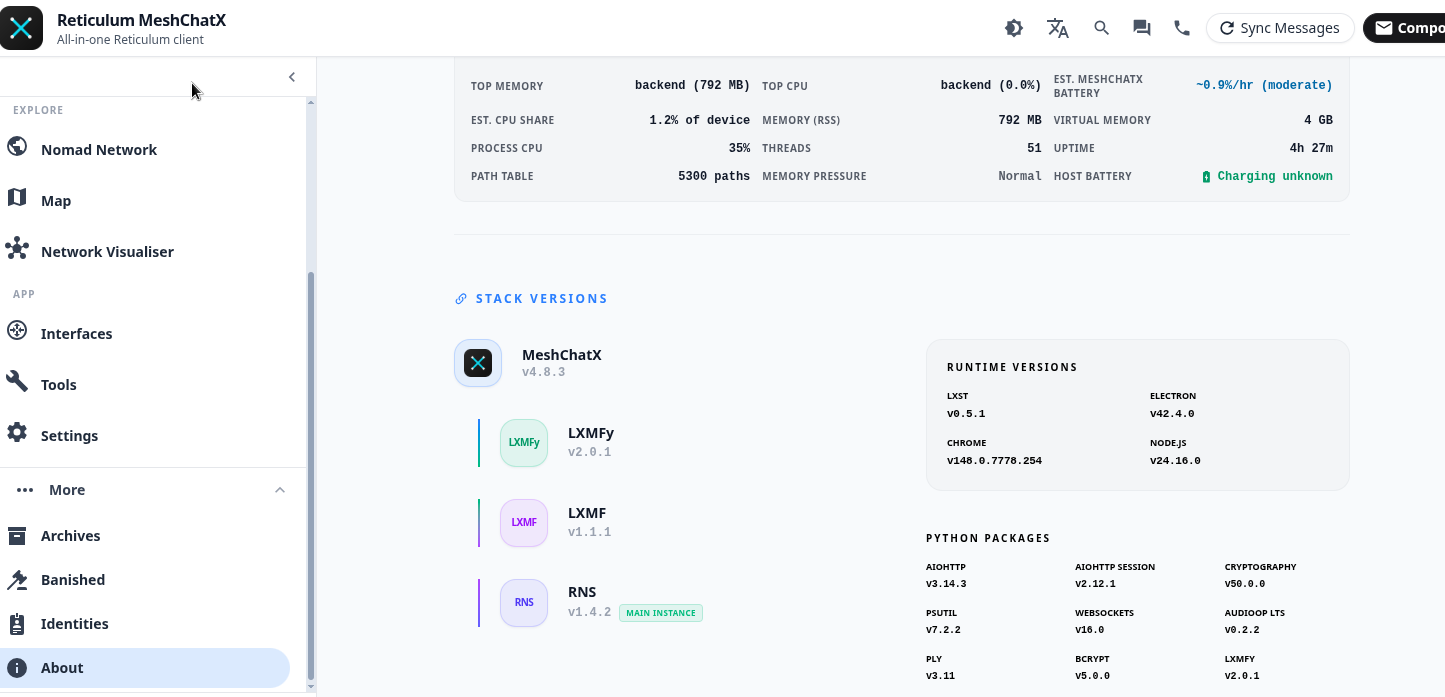Image resolution: width=1445 pixels, height=697 pixels.
Task: Click the Top Memory backend (792 MB) value
Action: [x=692, y=86]
